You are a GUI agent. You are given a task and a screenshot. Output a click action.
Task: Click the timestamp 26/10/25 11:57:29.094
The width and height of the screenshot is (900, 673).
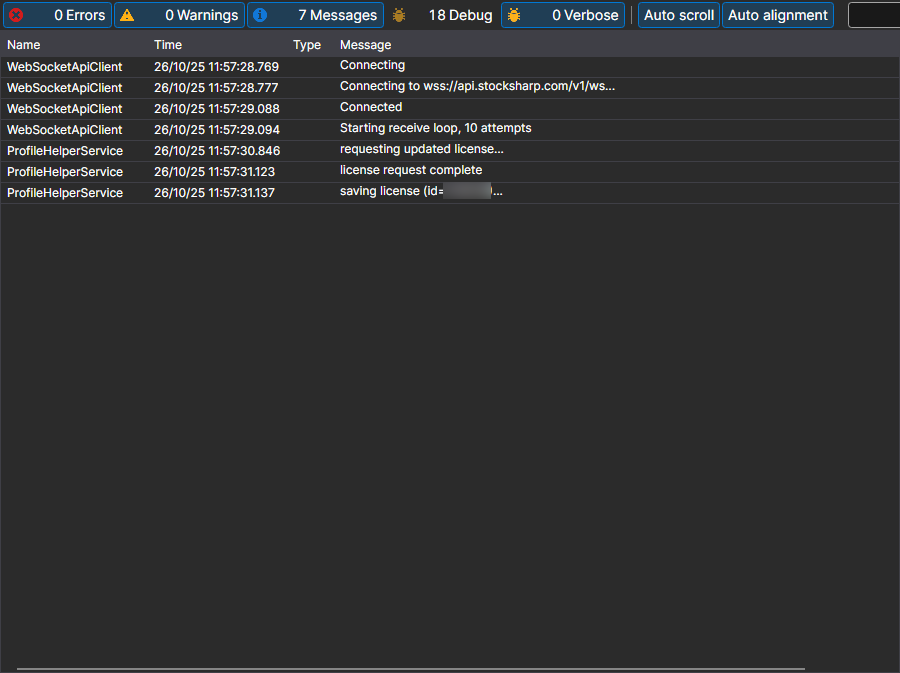(216, 130)
